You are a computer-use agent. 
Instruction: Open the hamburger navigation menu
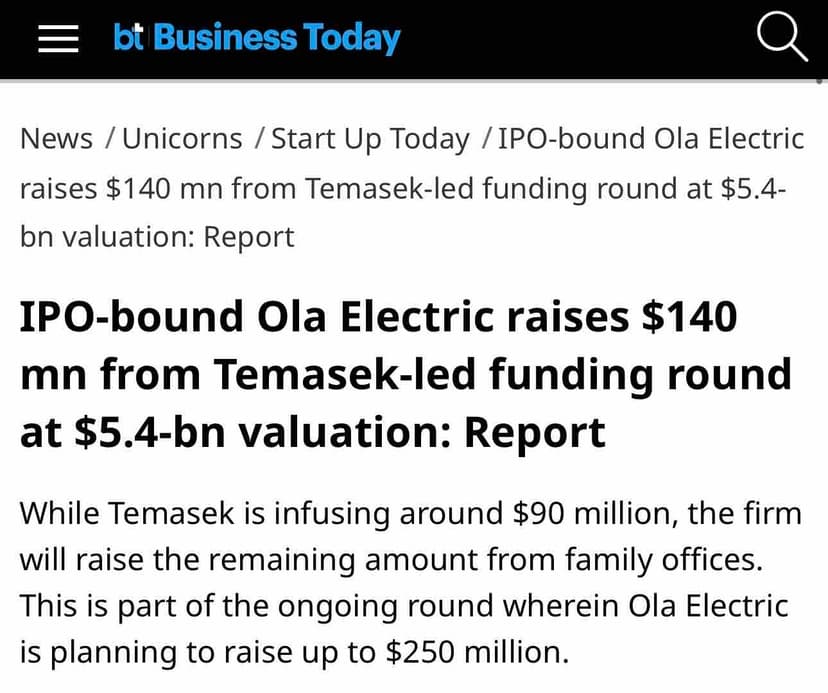58,38
